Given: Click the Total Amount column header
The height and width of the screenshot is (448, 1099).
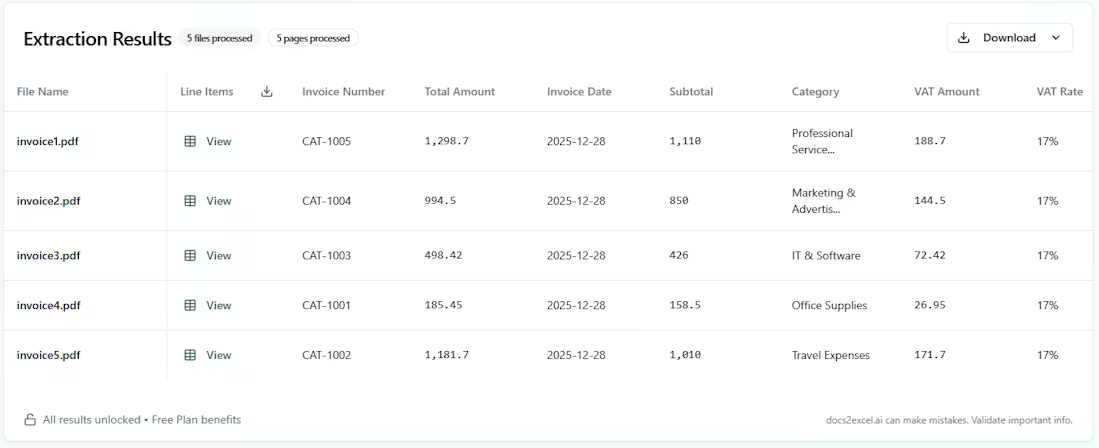Looking at the screenshot, I should click(459, 92).
